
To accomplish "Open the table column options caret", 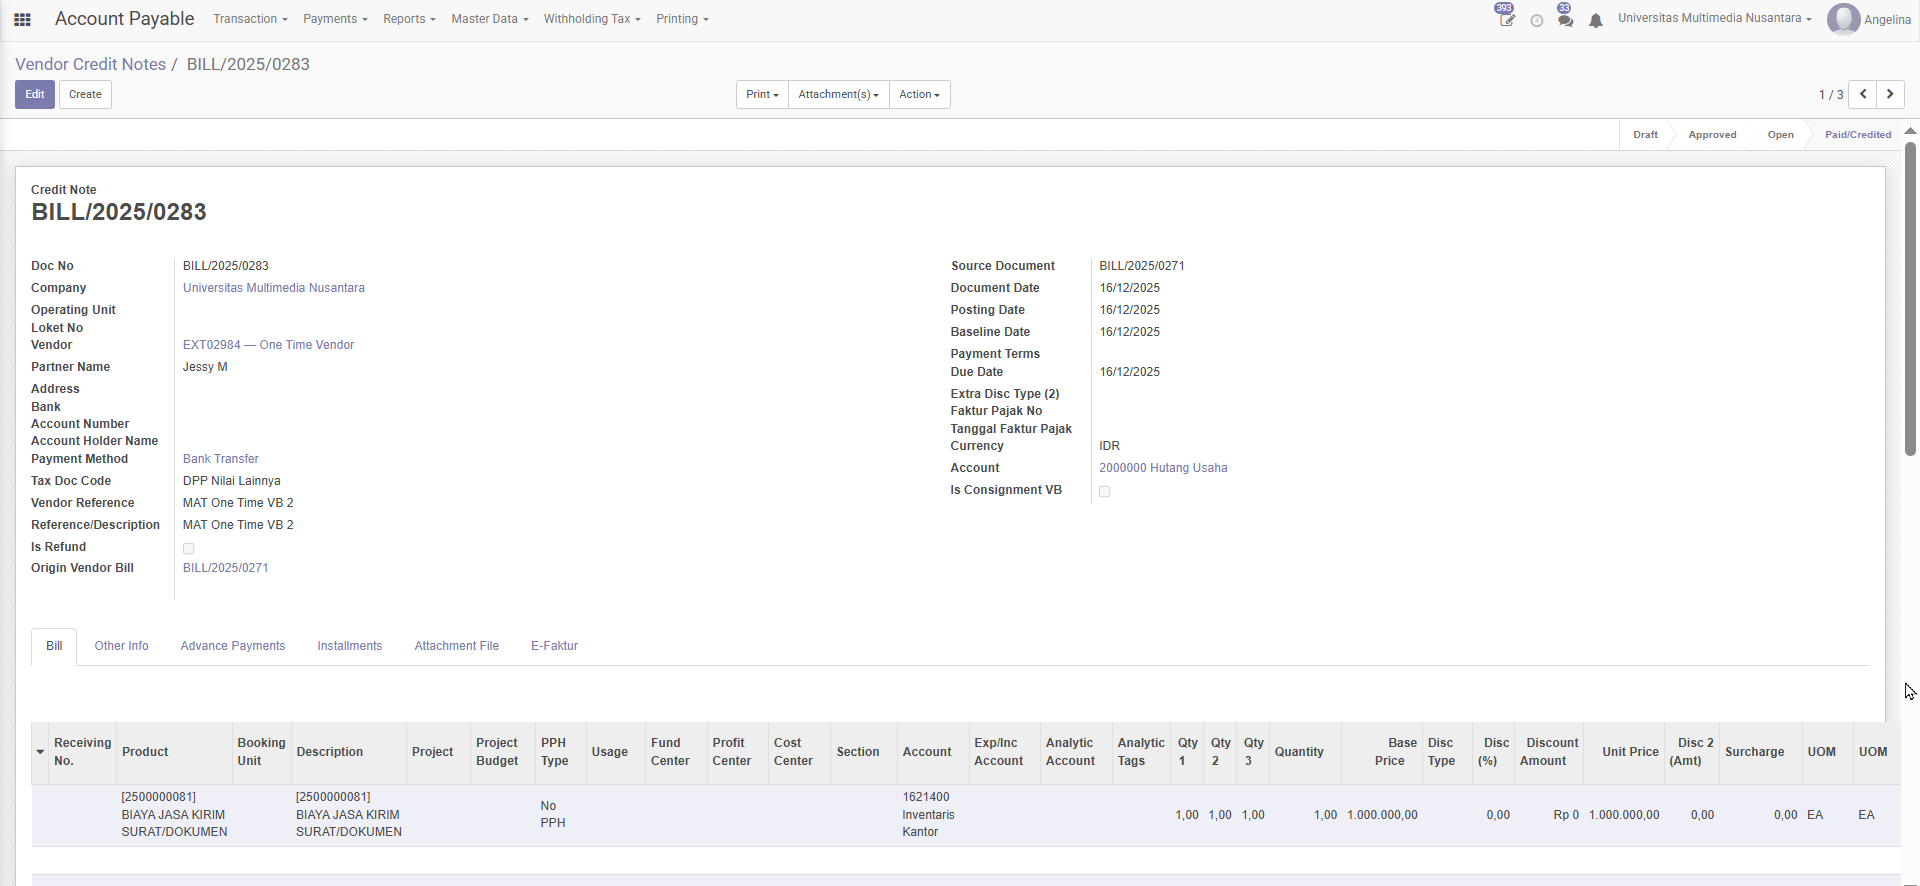I will pyautogui.click(x=40, y=752).
